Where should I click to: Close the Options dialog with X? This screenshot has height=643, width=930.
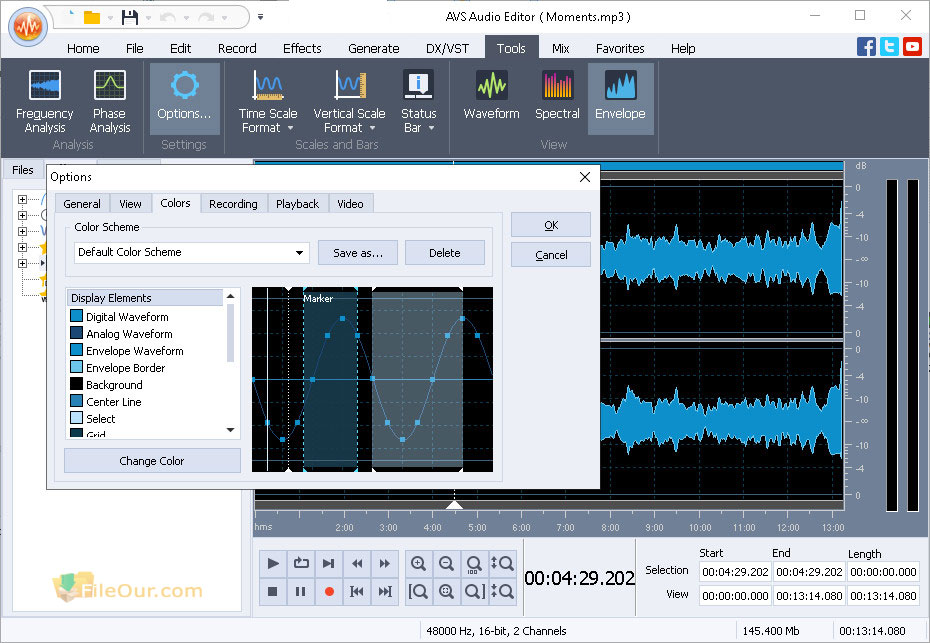coord(585,177)
